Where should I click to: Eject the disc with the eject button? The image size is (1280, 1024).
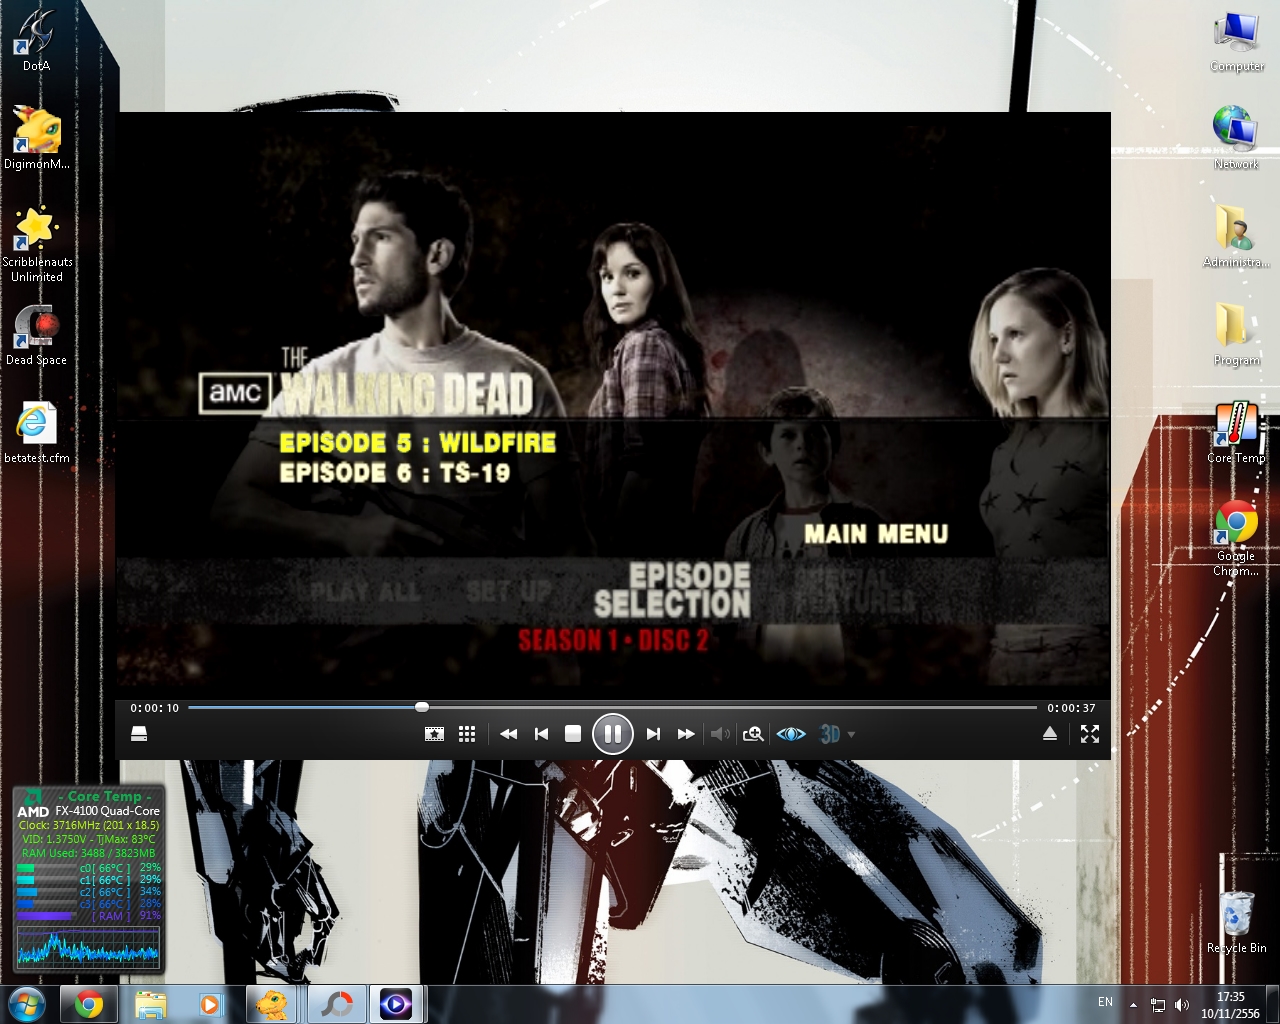point(1050,734)
